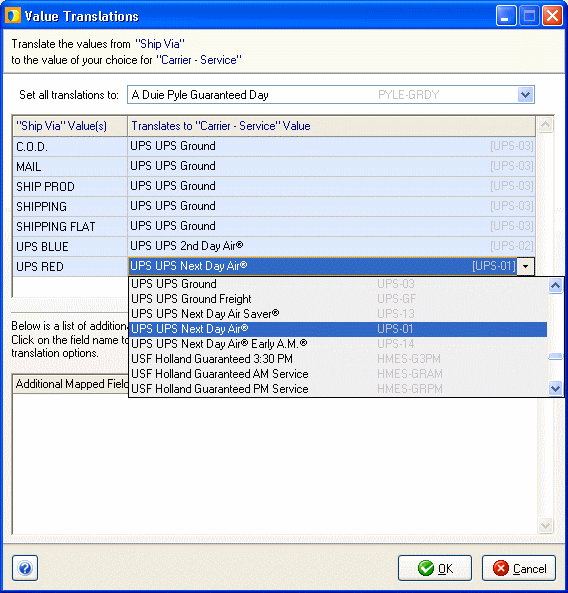Screen dimensions: 568x593
Task: Choose UPS Next Day Air Early A.M. option
Action: click(x=338, y=344)
